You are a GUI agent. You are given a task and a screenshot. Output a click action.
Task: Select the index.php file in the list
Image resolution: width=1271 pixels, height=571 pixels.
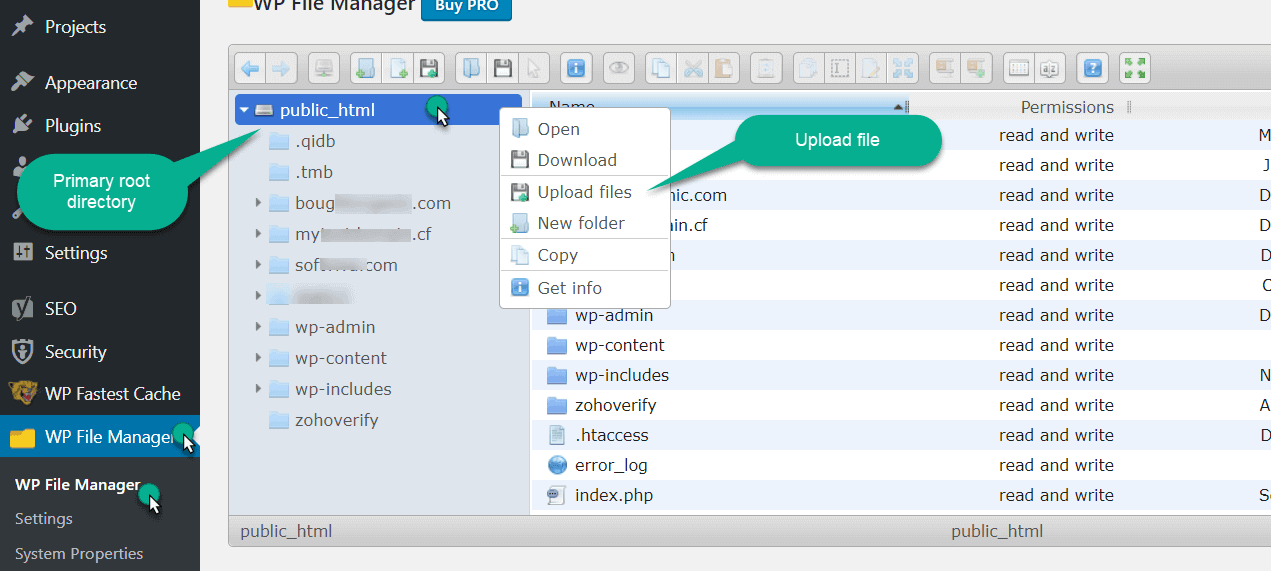pyautogui.click(x=614, y=495)
